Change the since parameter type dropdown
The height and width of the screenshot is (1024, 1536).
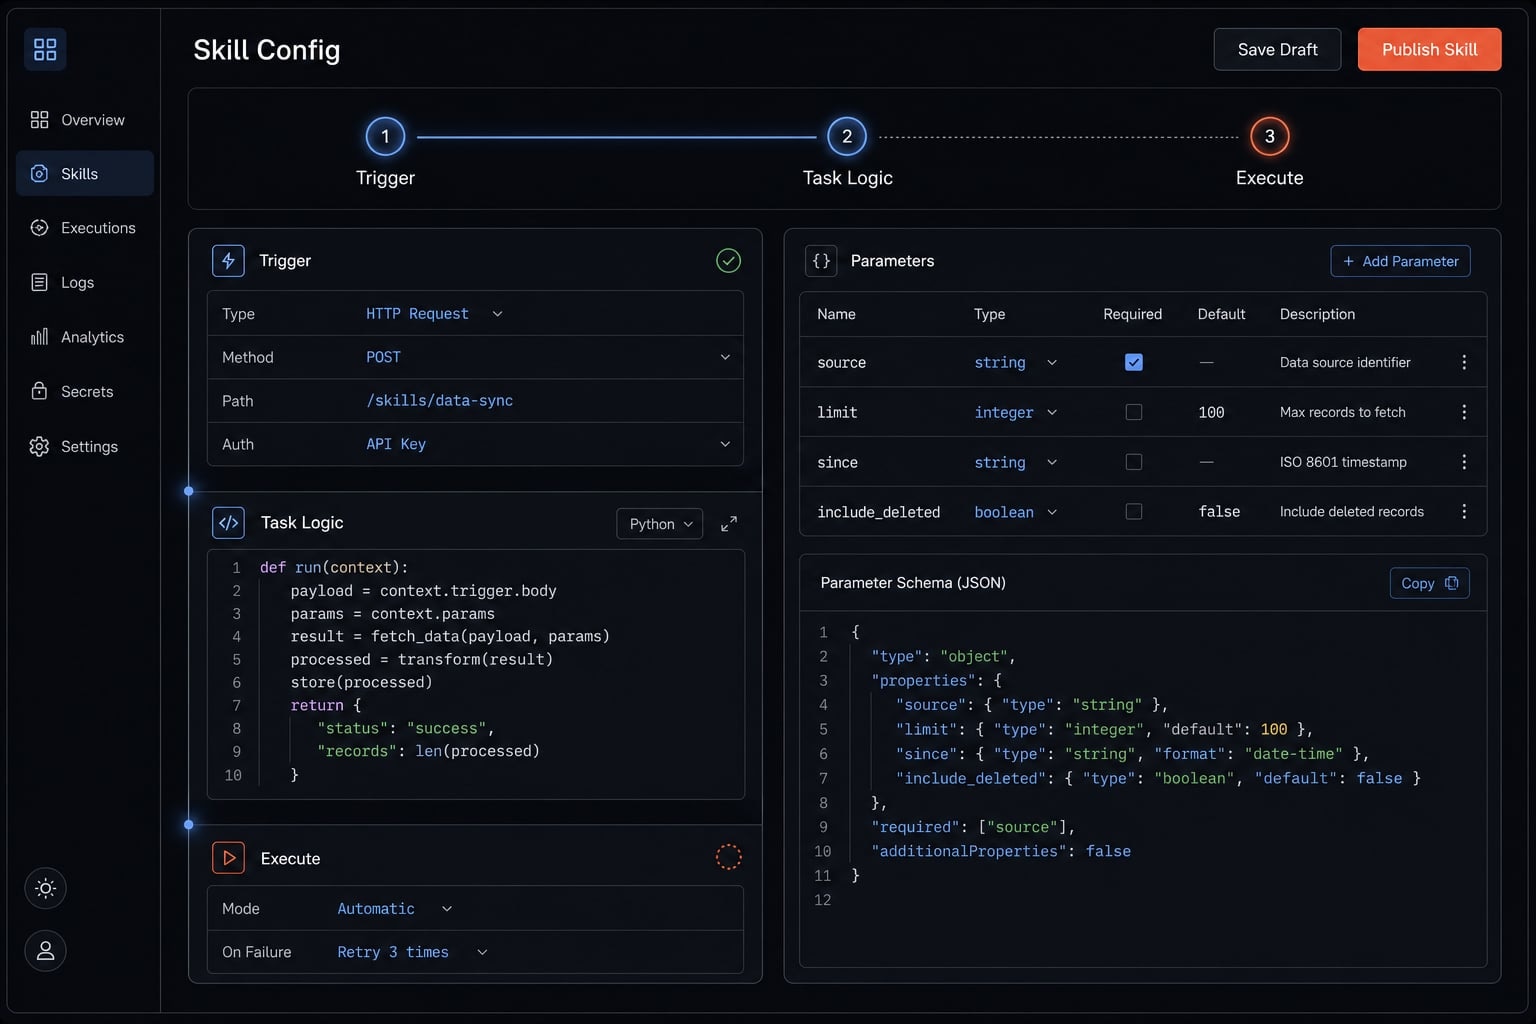tap(1016, 462)
